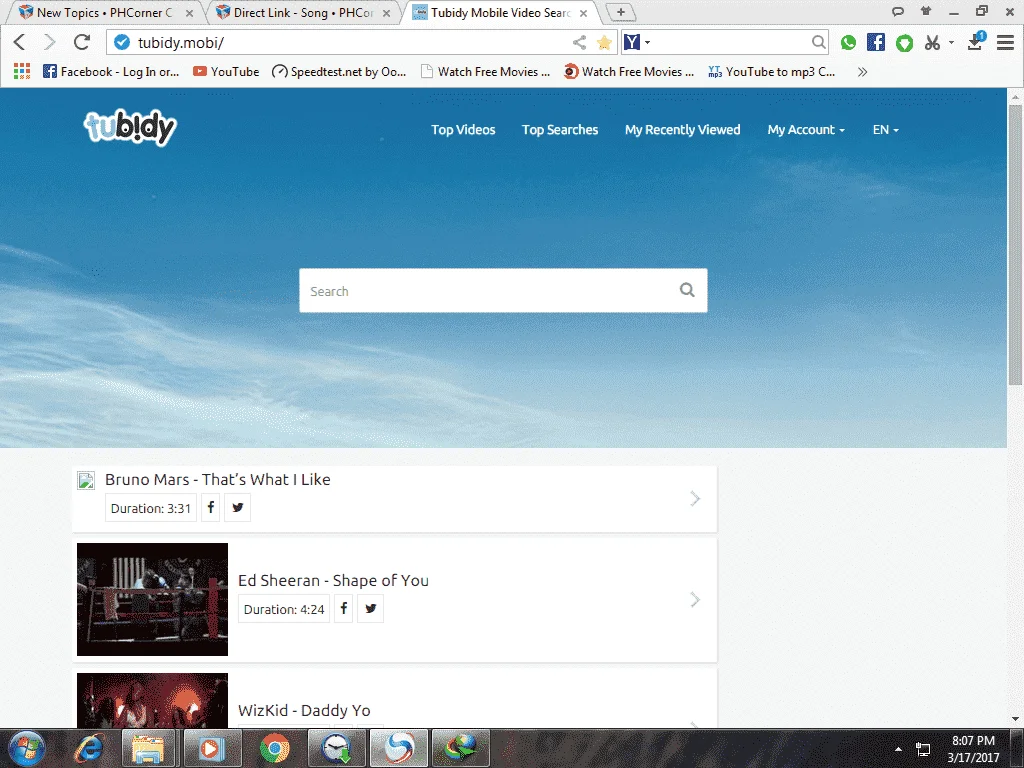The width and height of the screenshot is (1024, 768).
Task: Click the share icon in address bar
Action: point(579,42)
